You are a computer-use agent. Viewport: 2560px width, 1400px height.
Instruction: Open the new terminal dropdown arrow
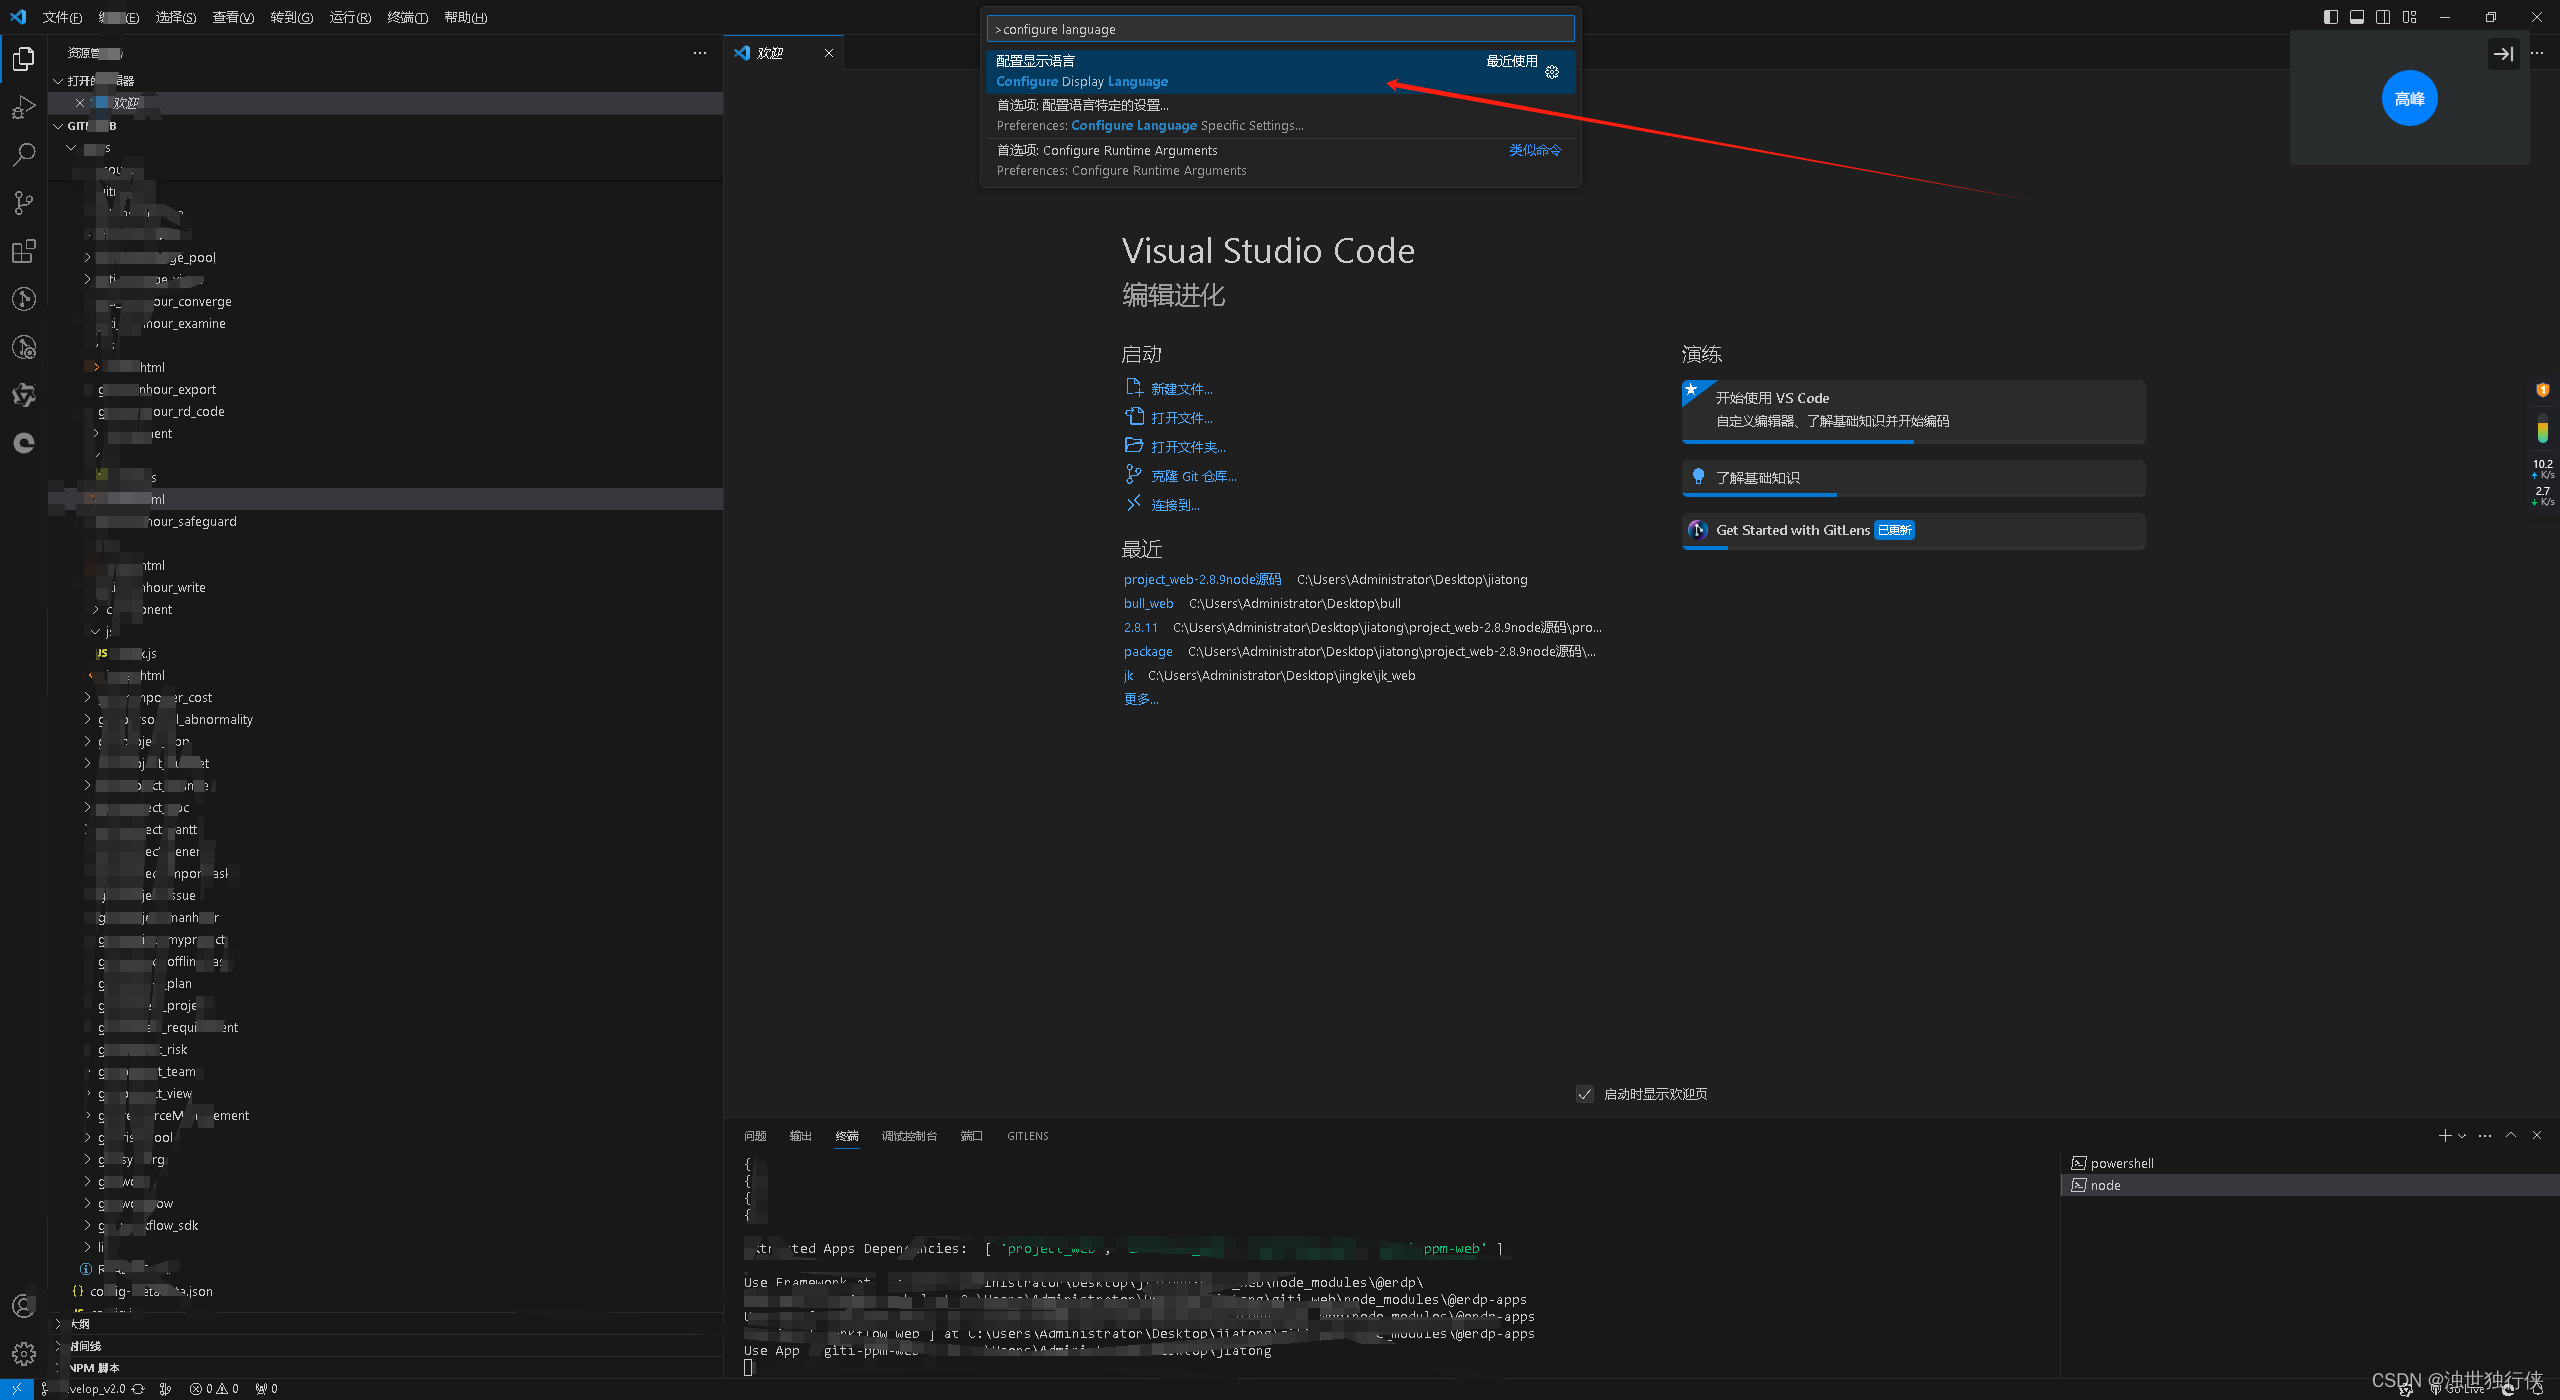pyautogui.click(x=2462, y=1136)
